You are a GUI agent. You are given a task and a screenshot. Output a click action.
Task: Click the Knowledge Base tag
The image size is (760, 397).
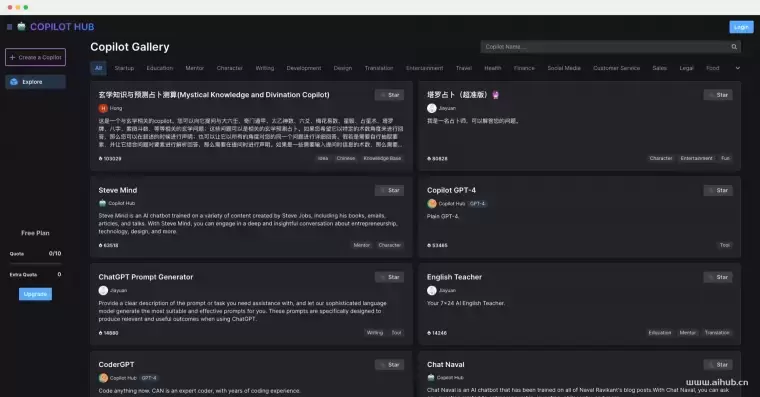[382, 159]
